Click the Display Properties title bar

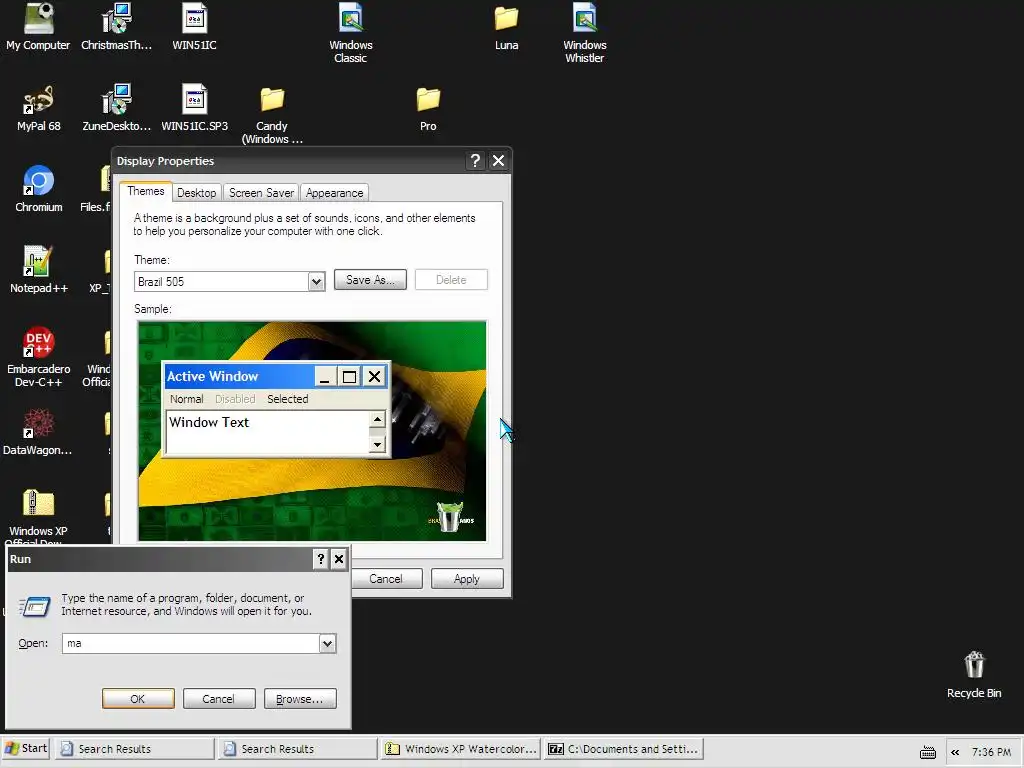pyautogui.click(x=291, y=161)
